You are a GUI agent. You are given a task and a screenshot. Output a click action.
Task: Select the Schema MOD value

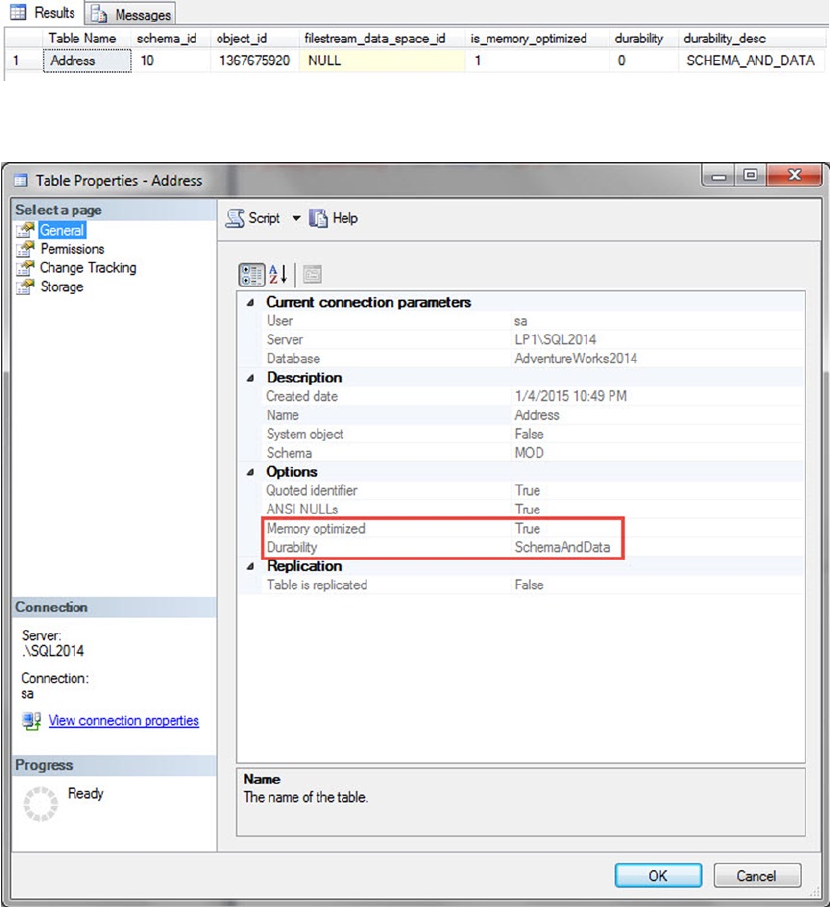(x=529, y=453)
